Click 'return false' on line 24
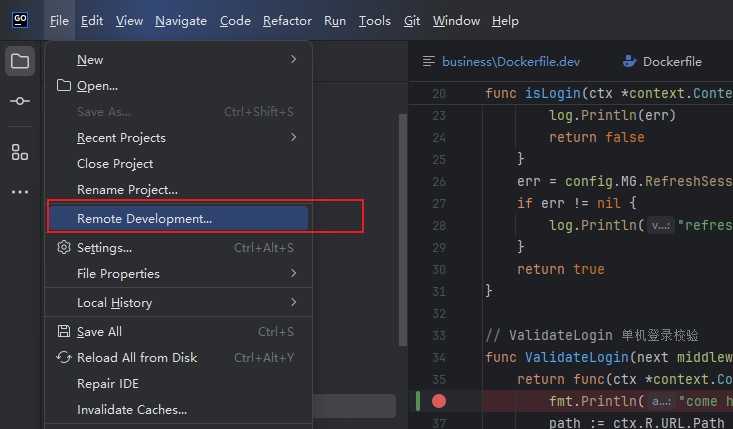The height and width of the screenshot is (429, 733). [596, 137]
